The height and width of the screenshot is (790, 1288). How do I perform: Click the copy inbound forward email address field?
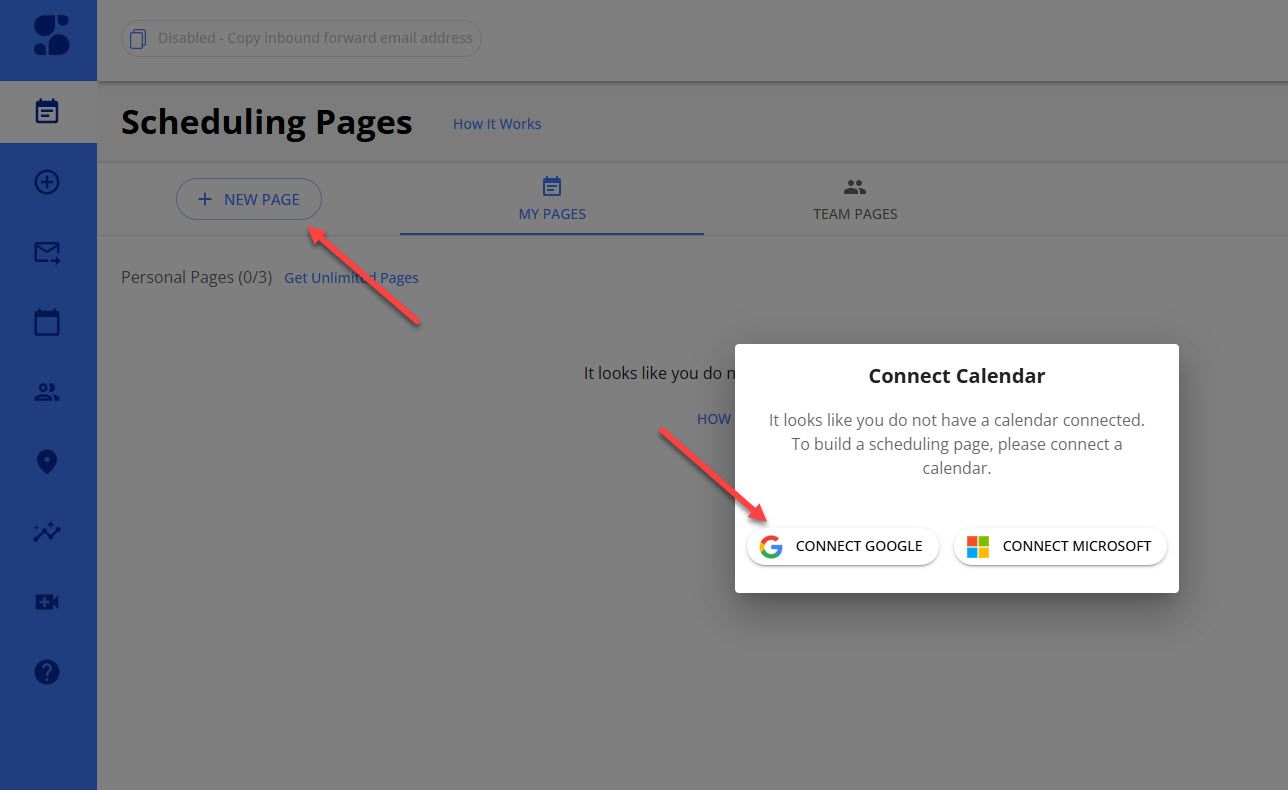(x=300, y=38)
